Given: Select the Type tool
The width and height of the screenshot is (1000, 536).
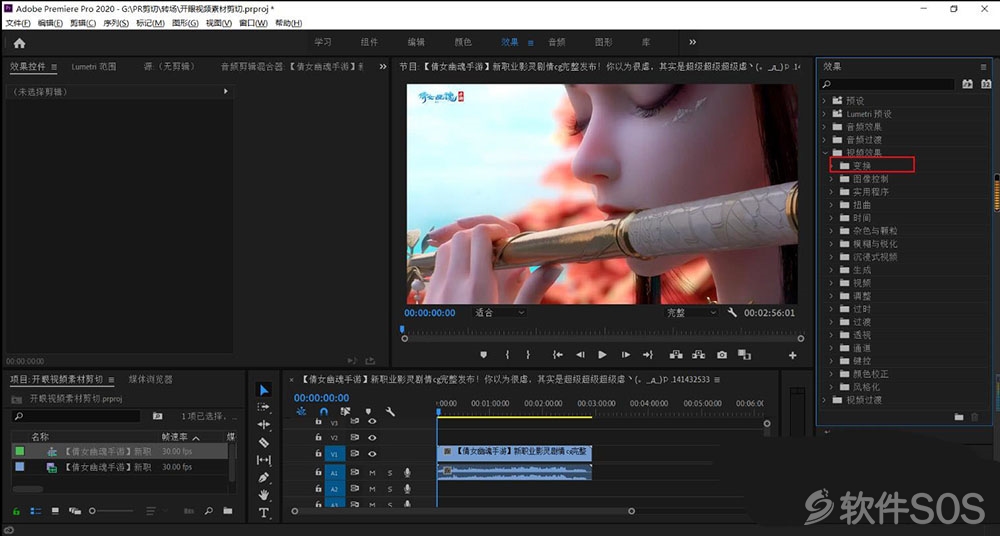Looking at the screenshot, I should point(263,512).
